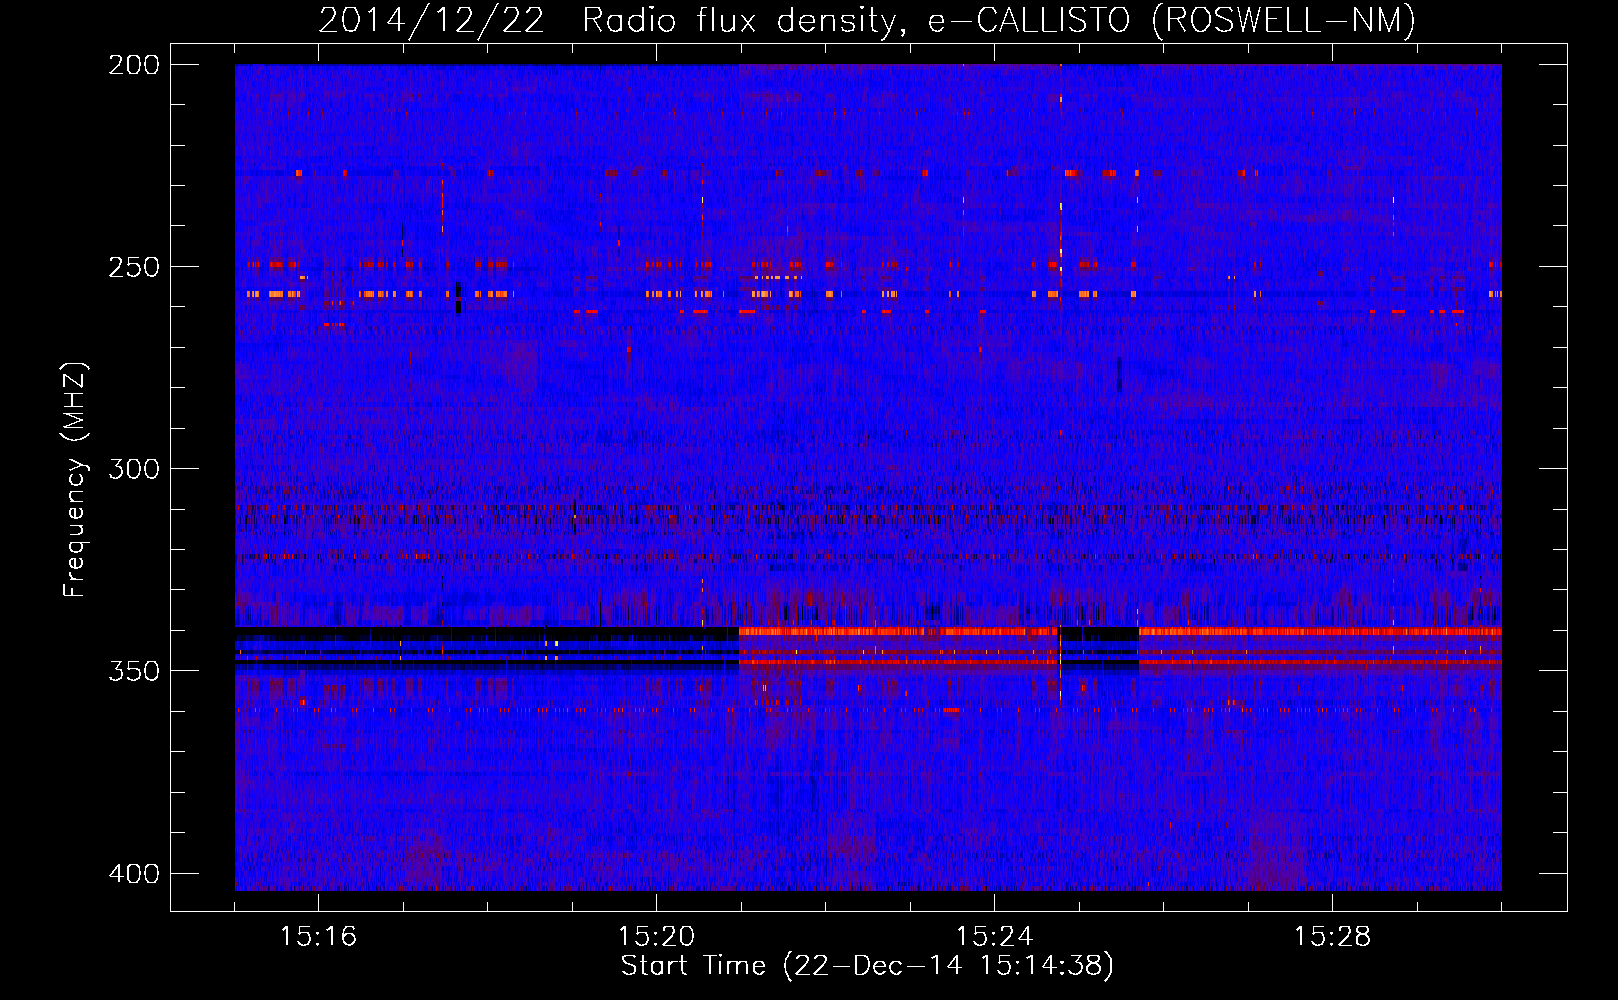The image size is (1618, 1000).
Task: Click the plot title mentioning e-CALLISTO ROSWELL-NM
Action: click(x=867, y=20)
